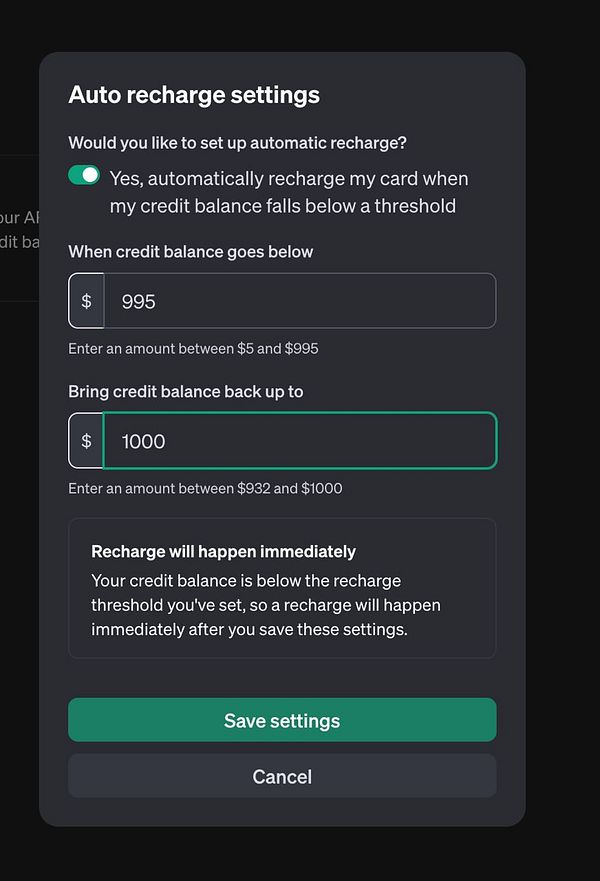
Task: Click the hint "Enter an amount between $5 and $995"
Action: [x=193, y=349]
